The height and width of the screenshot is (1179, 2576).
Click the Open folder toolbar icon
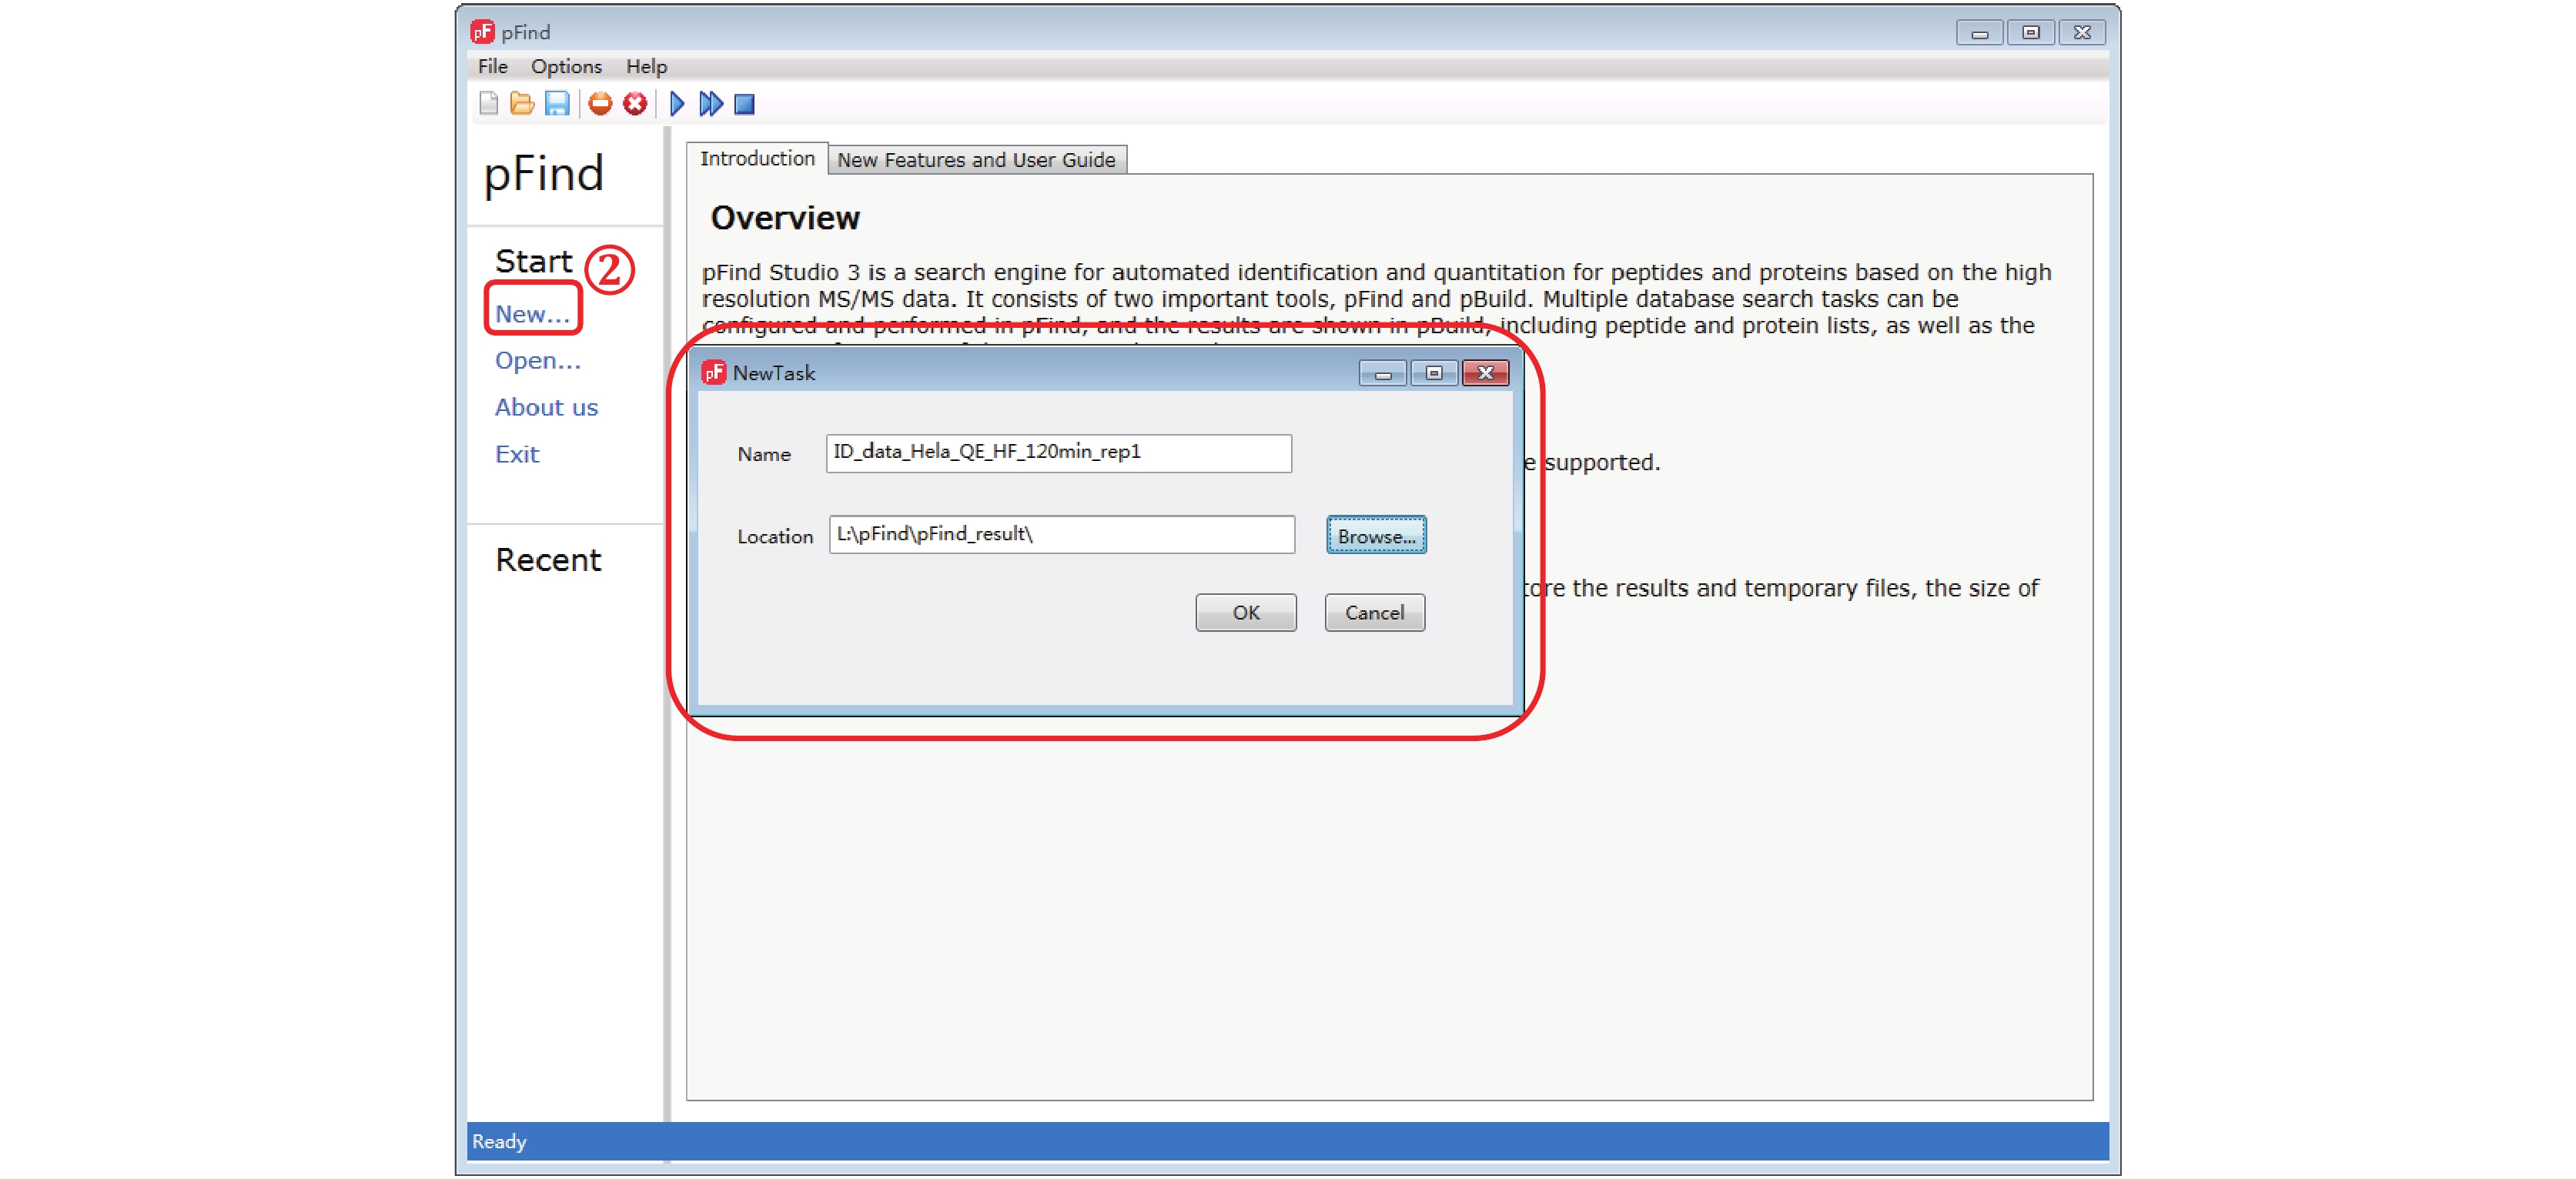pos(522,104)
